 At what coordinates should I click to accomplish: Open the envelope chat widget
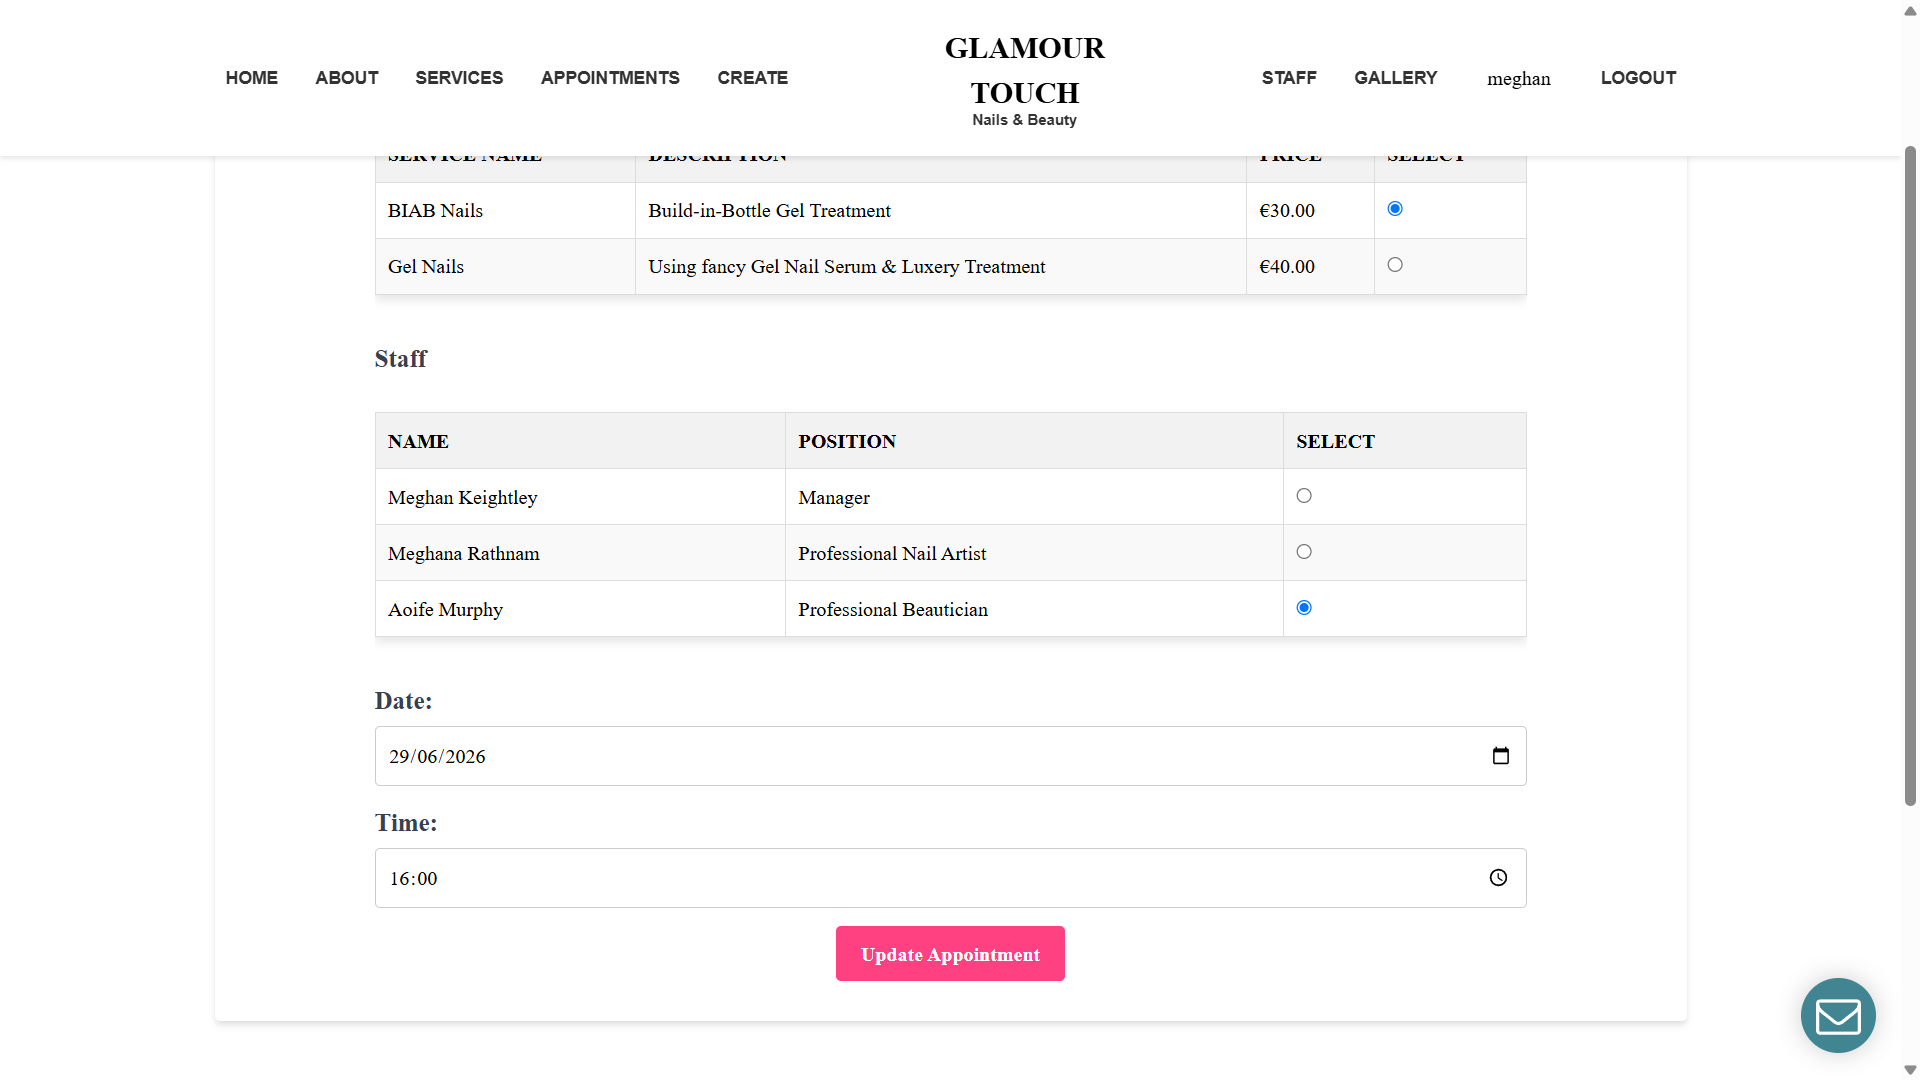pos(1838,1015)
